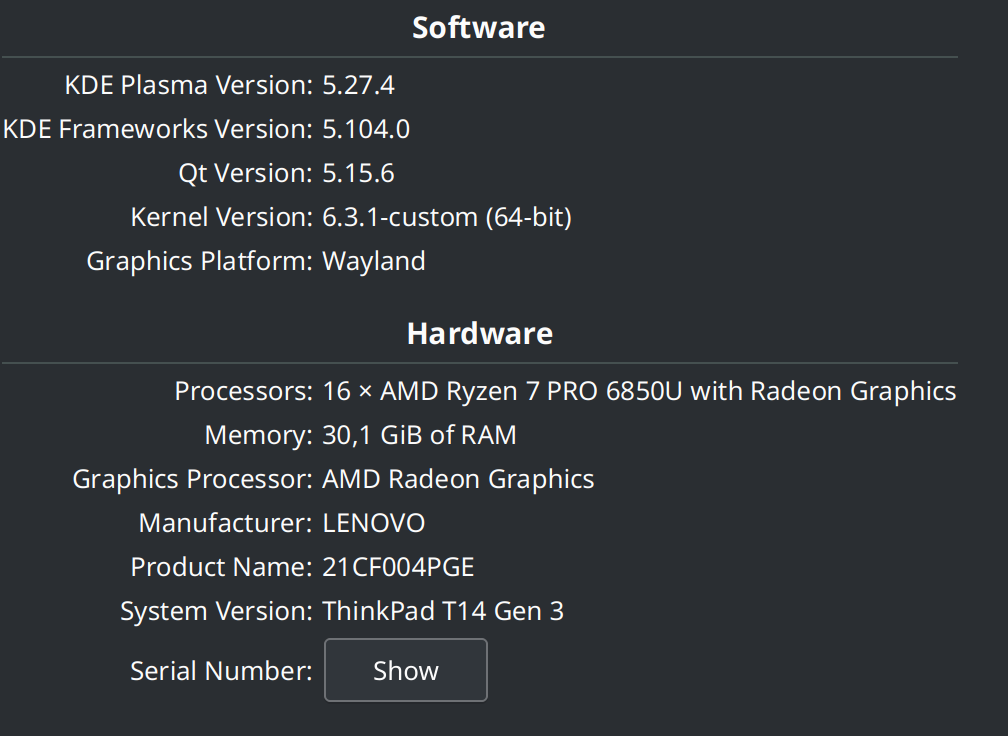Select the 30,1 GiB of RAM value
The image size is (1008, 736).
[x=419, y=435]
